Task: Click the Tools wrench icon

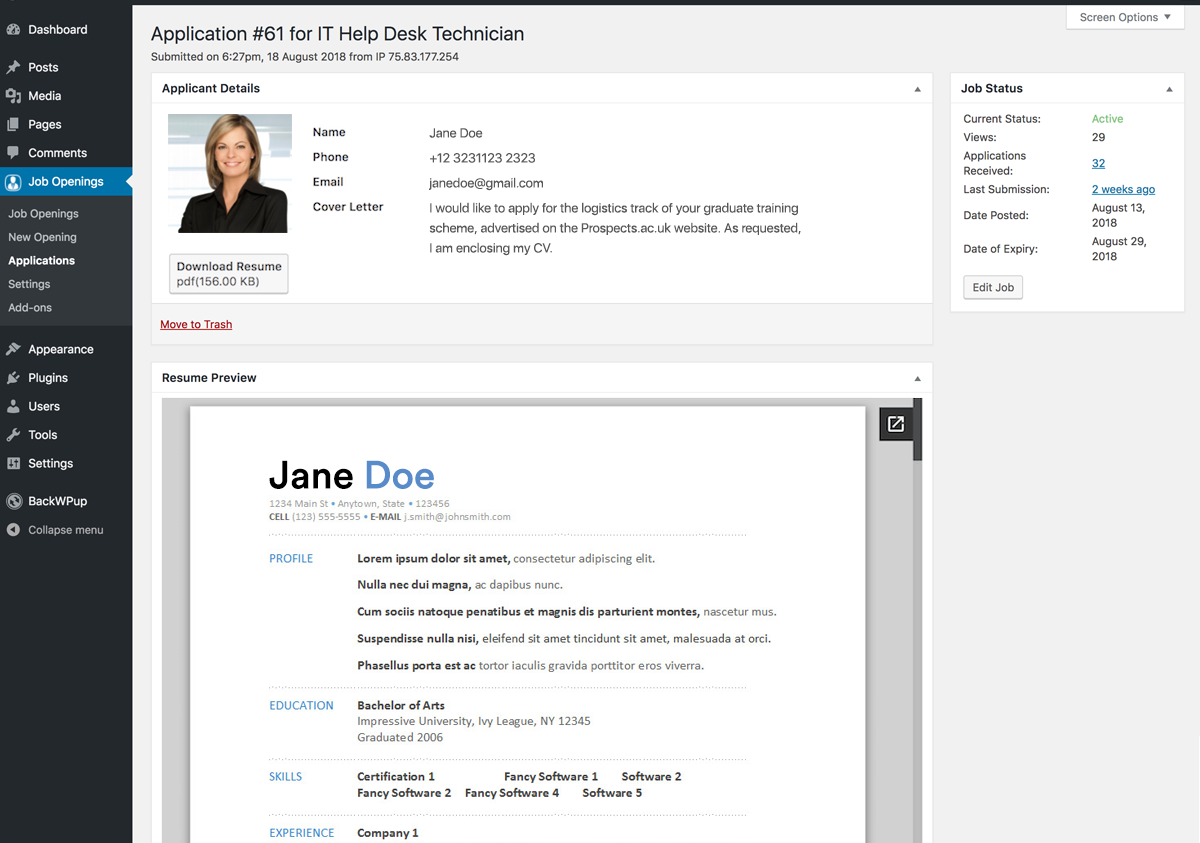Action: tap(13, 435)
